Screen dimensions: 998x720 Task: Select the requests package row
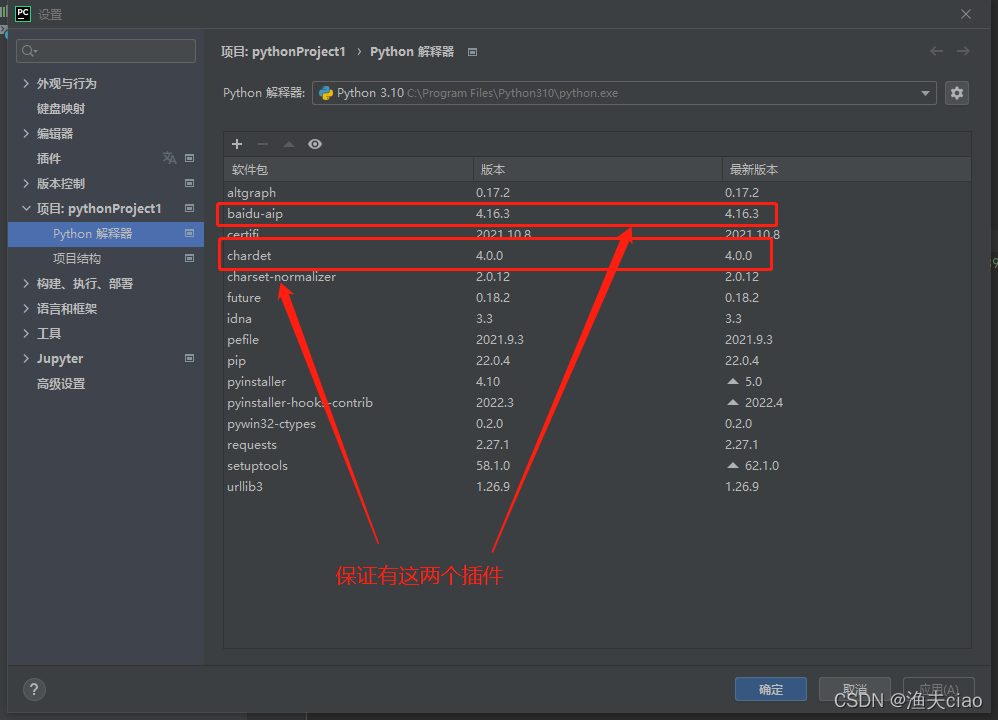(x=597, y=444)
